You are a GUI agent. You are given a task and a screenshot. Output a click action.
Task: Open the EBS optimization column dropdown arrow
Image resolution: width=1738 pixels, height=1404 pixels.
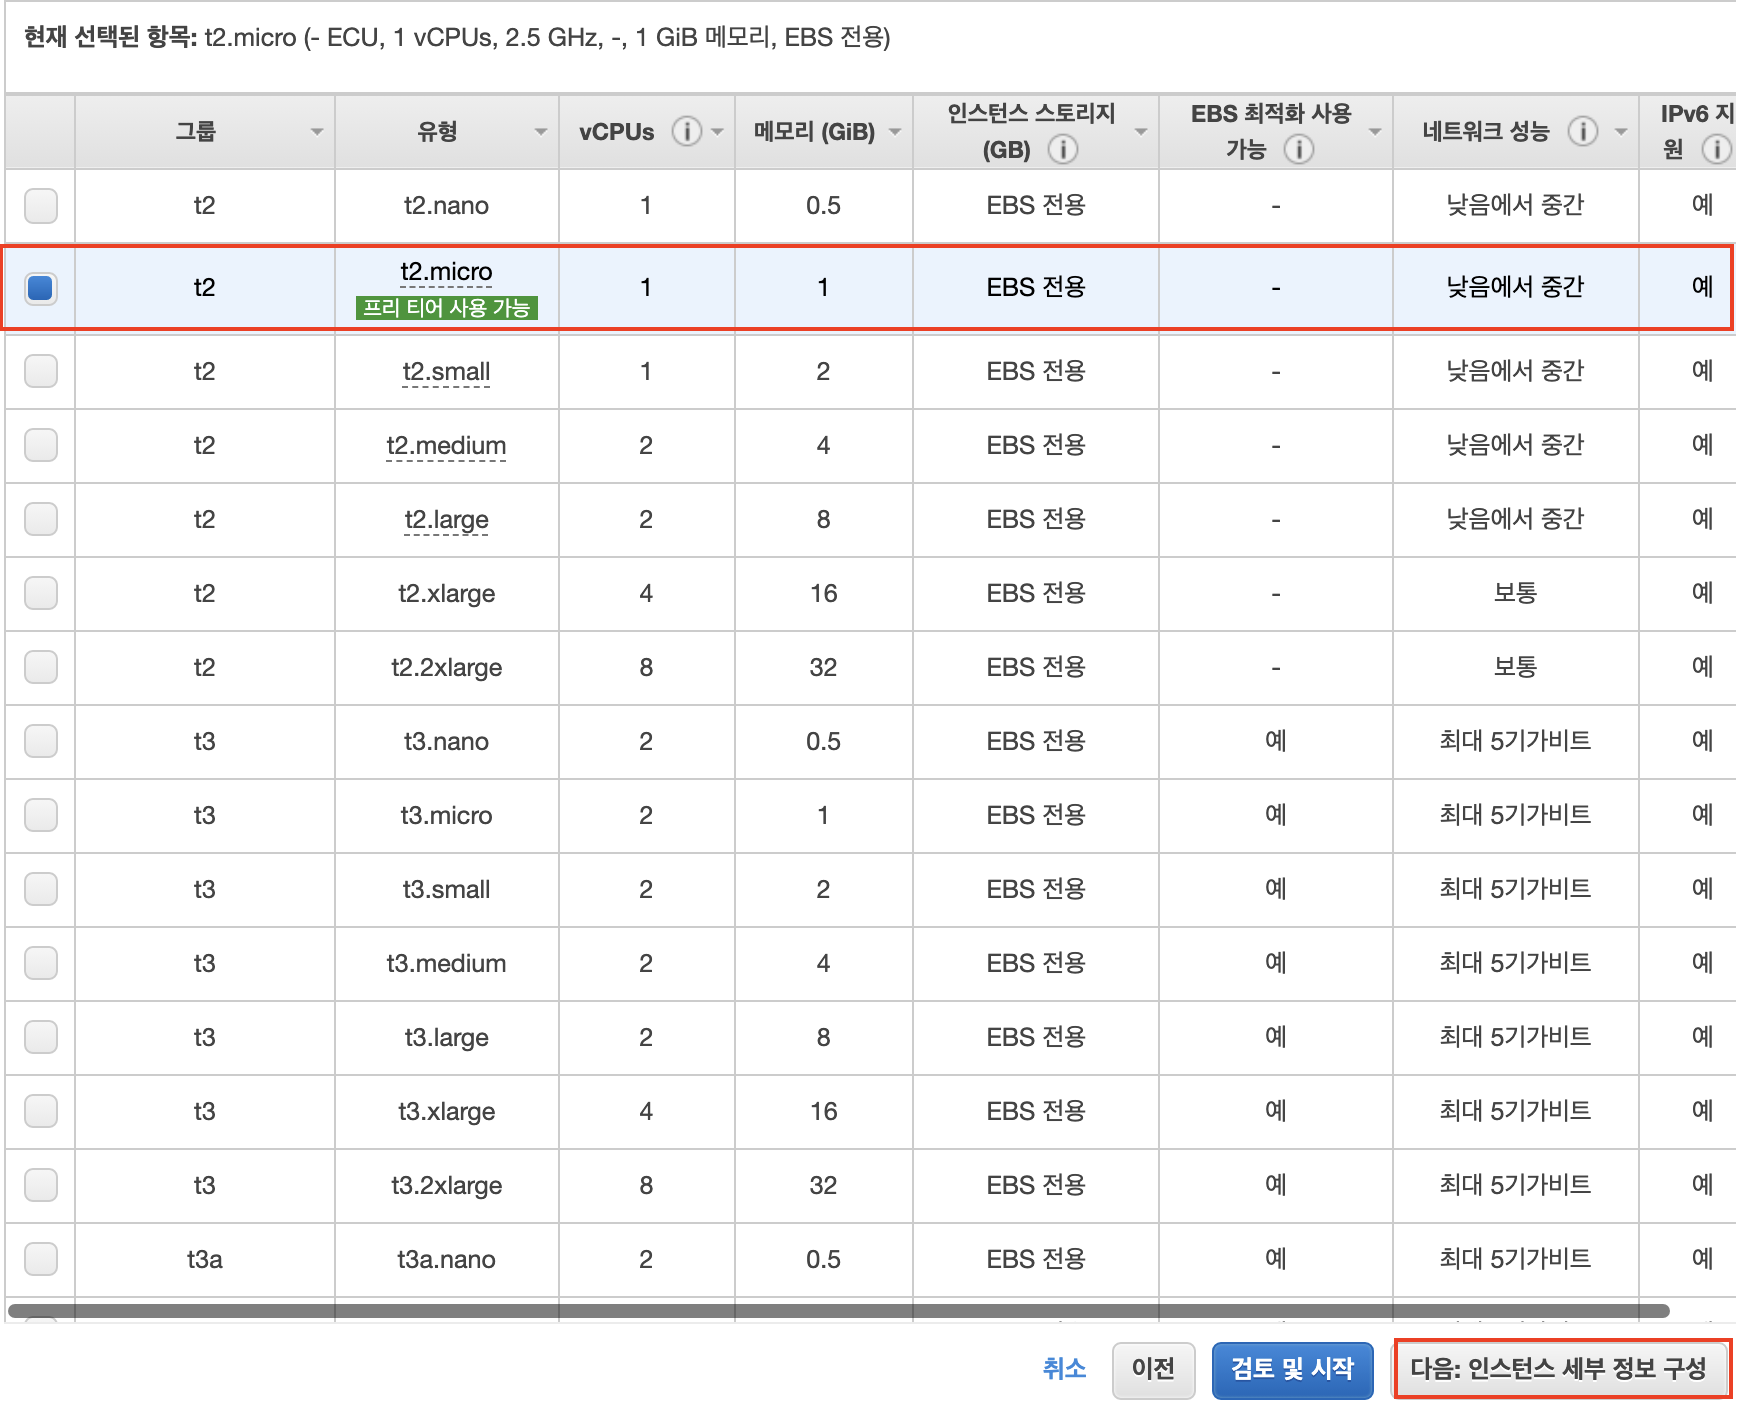click(1375, 132)
